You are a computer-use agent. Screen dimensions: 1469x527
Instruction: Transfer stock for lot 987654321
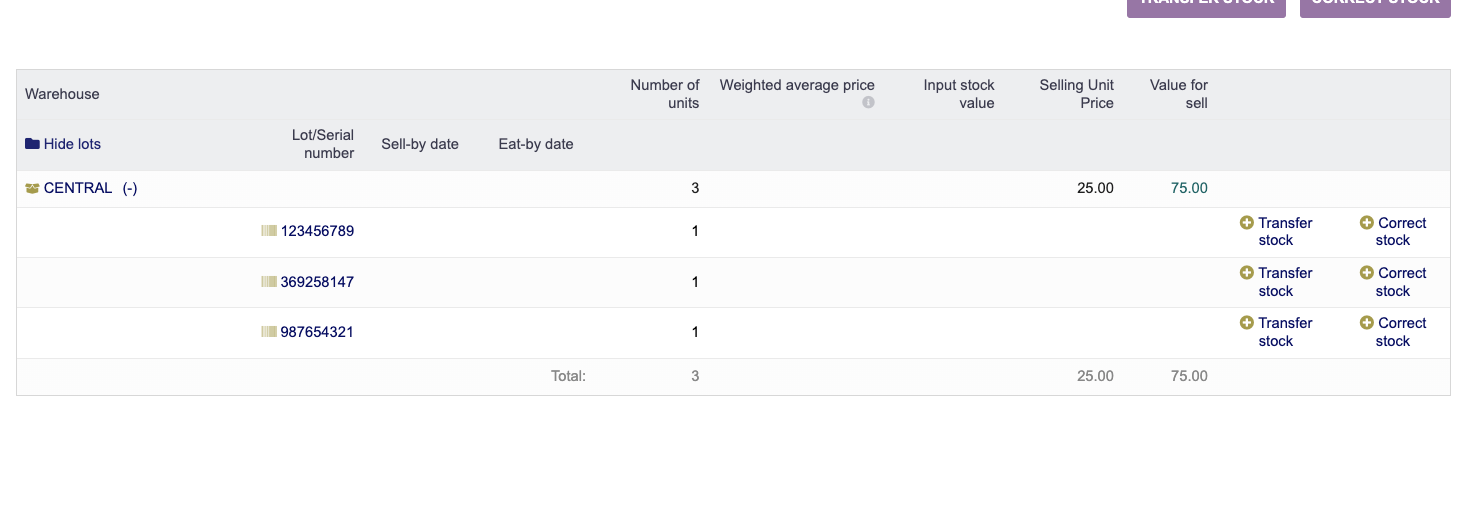click(x=1284, y=332)
